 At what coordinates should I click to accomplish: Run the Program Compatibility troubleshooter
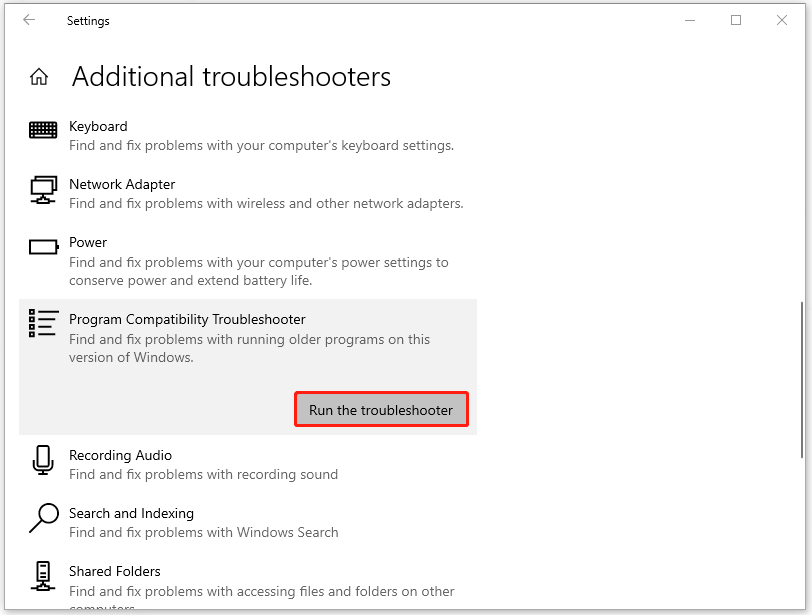381,408
